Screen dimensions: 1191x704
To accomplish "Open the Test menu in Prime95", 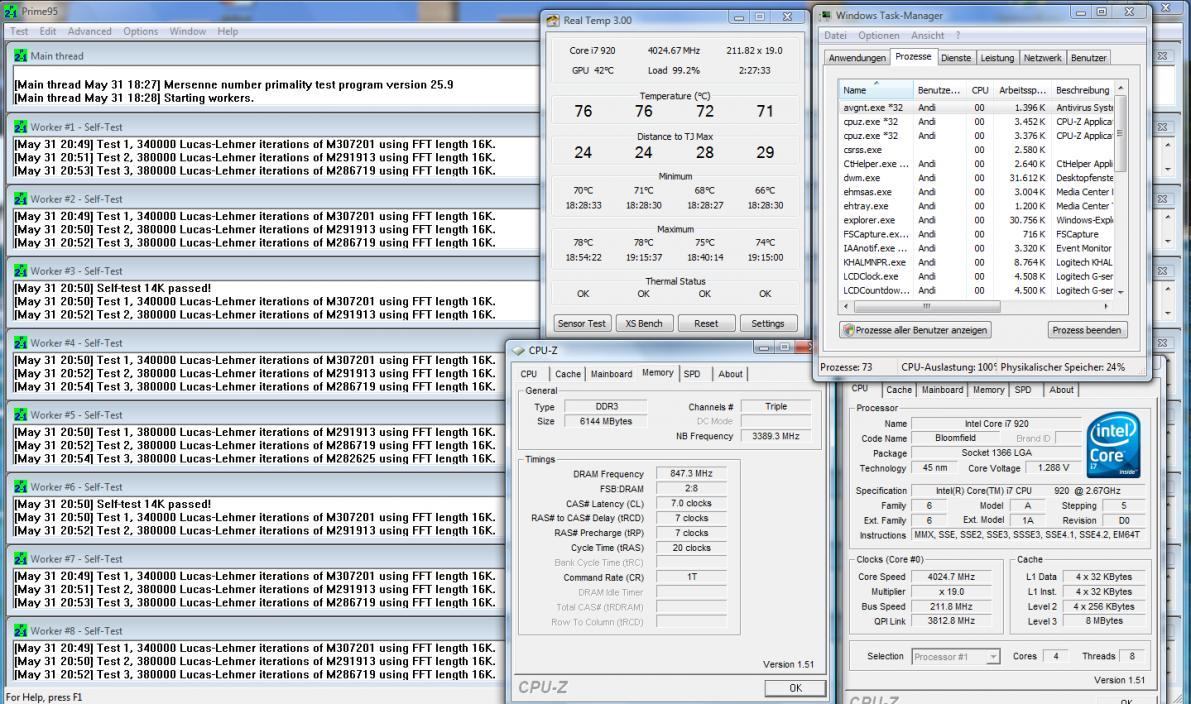I will pos(19,31).
